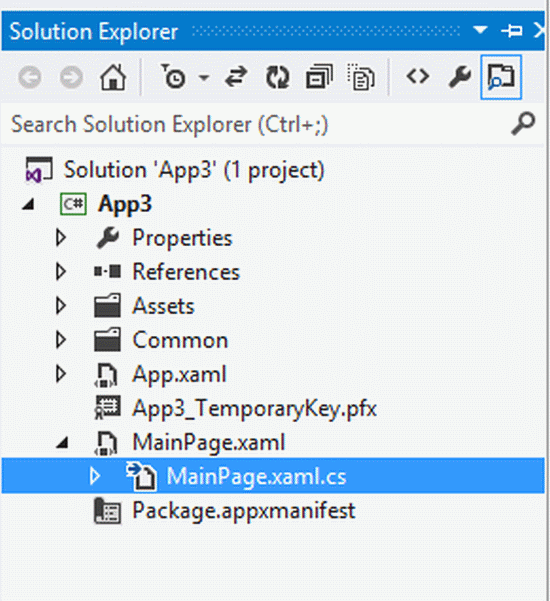Open the pending changes filter dropdown arrow
Image resolution: width=550 pixels, height=601 pixels.
[x=204, y=78]
